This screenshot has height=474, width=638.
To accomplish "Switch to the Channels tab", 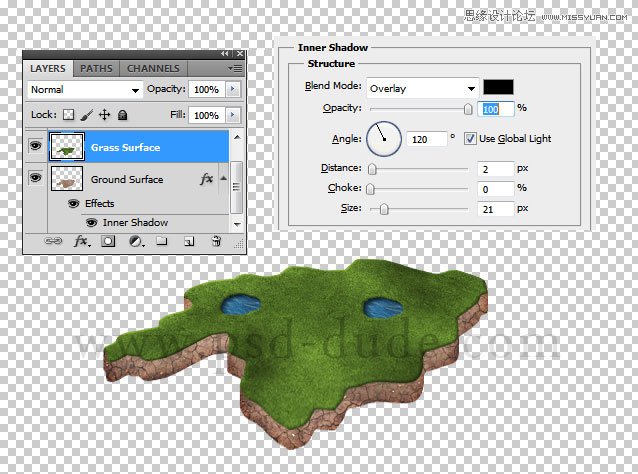I will (x=154, y=68).
